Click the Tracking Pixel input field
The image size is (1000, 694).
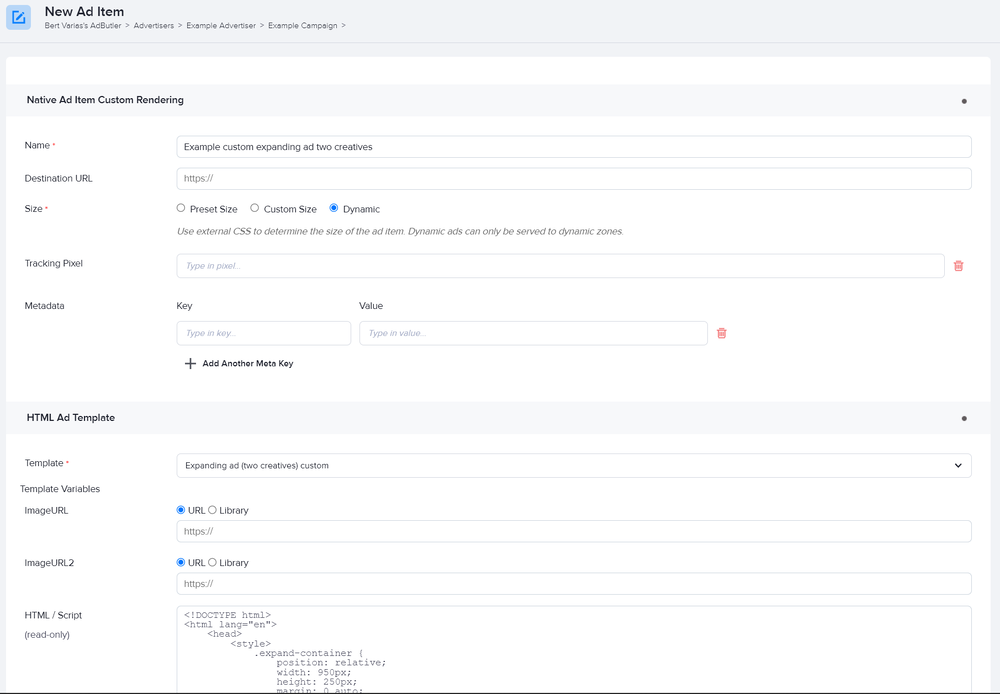coord(560,266)
